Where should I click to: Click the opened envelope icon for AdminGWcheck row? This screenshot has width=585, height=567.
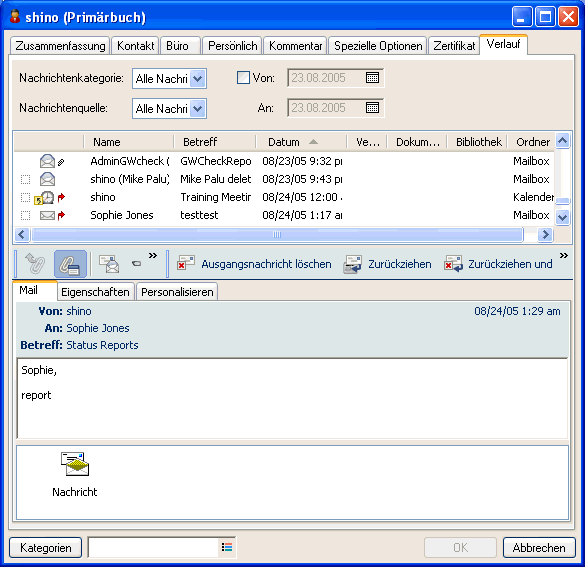(x=47, y=161)
